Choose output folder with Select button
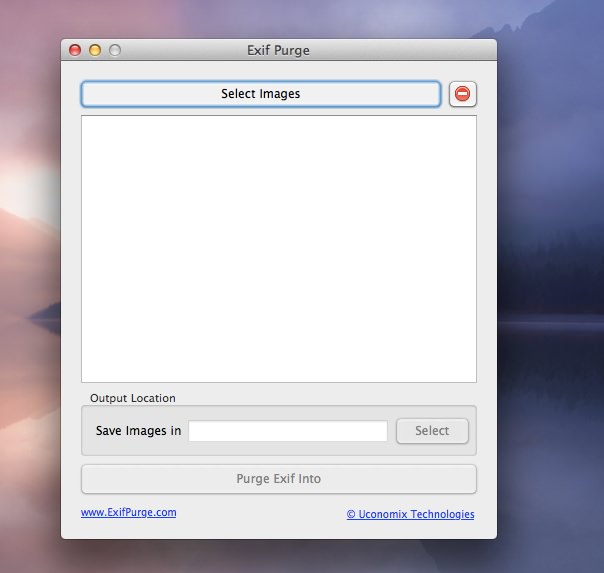The width and height of the screenshot is (604, 573). pyautogui.click(x=432, y=431)
